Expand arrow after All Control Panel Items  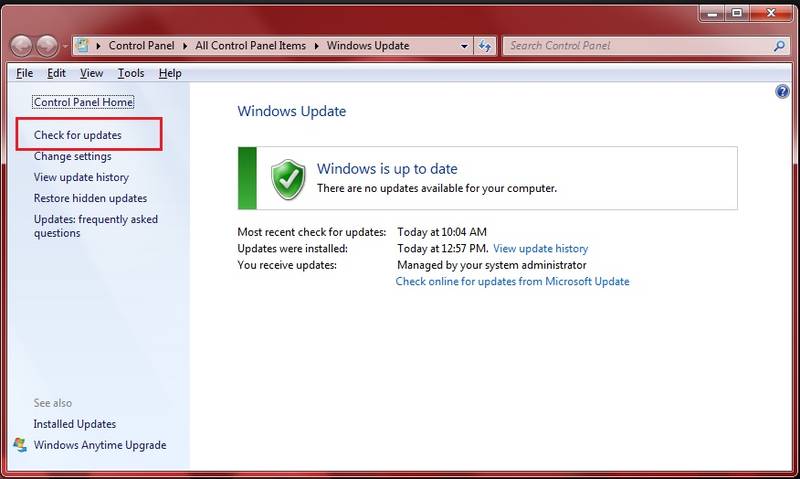click(316, 46)
